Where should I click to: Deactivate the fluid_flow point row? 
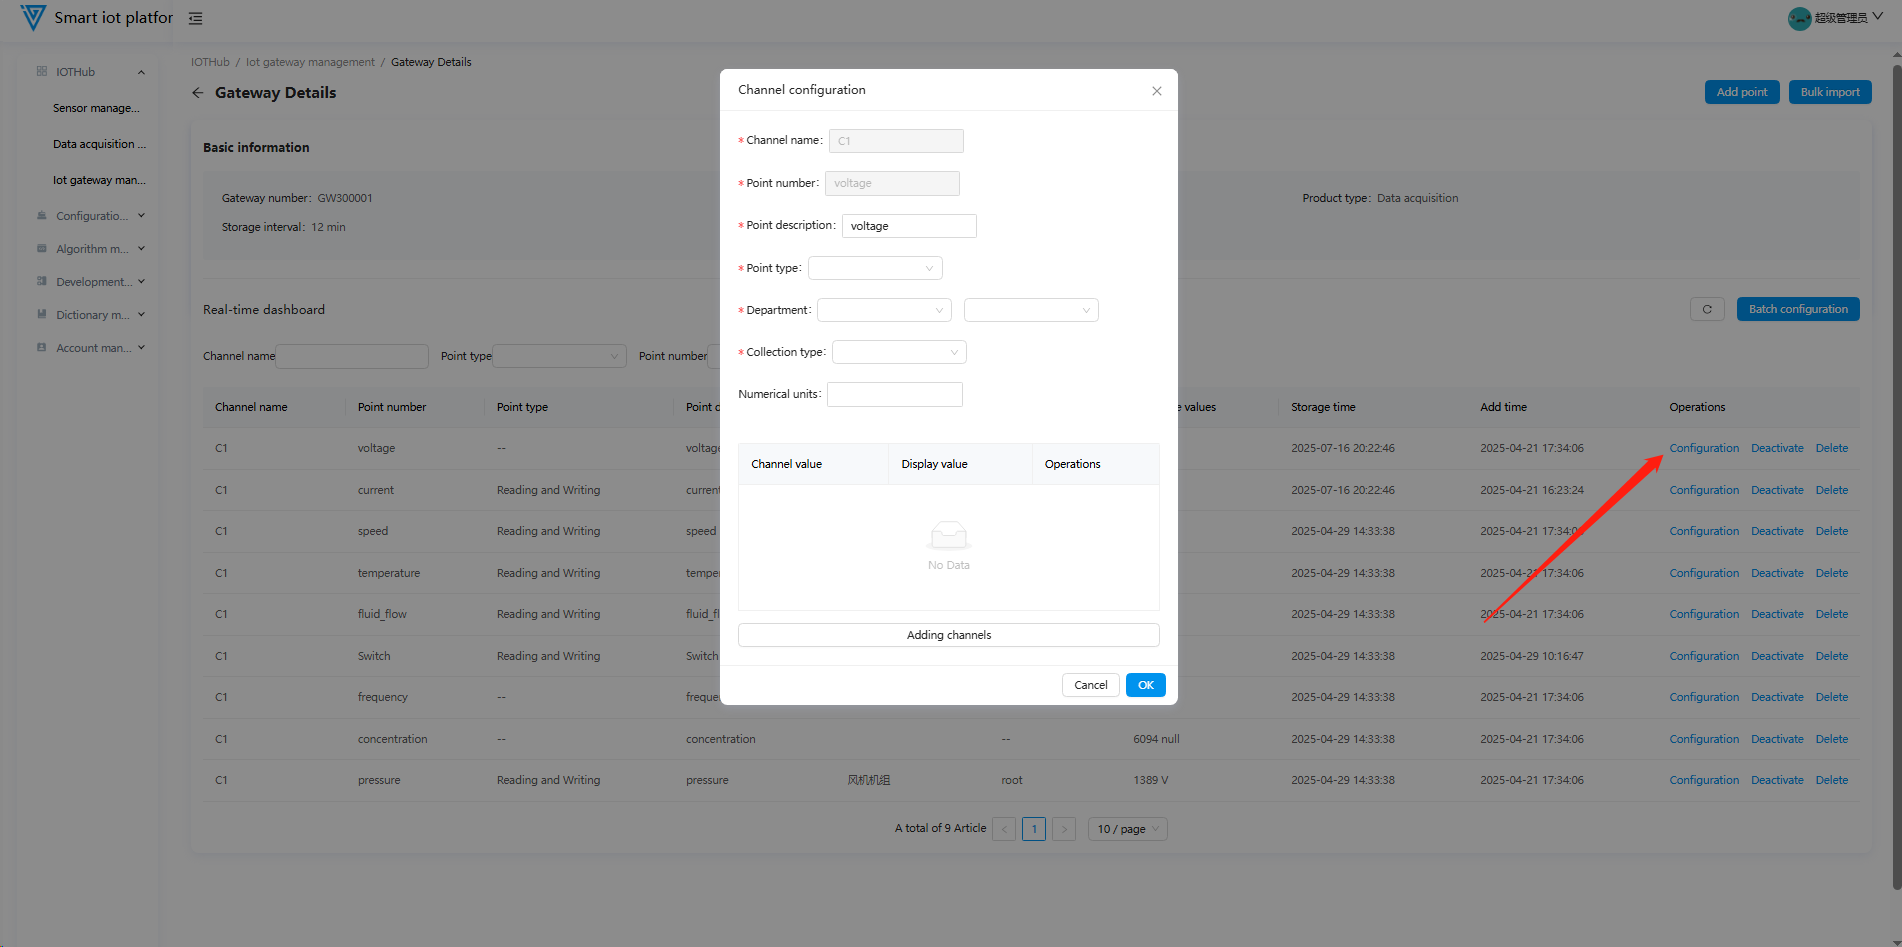1777,614
